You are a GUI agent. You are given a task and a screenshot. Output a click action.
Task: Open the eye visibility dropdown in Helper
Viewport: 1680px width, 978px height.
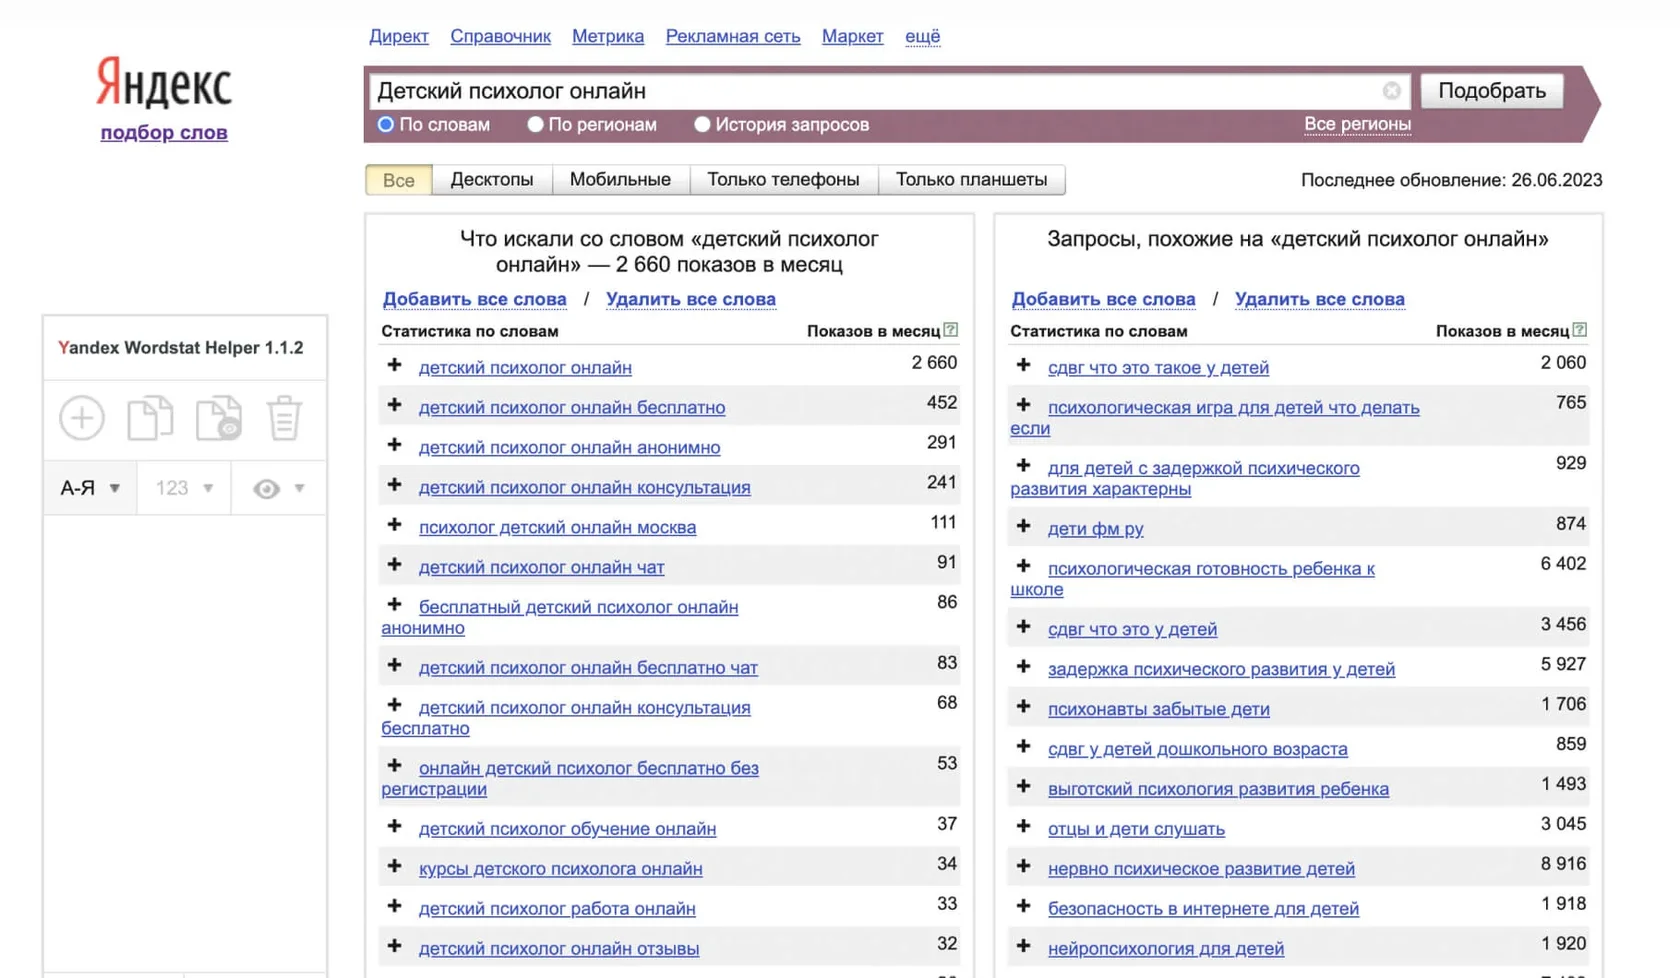278,488
